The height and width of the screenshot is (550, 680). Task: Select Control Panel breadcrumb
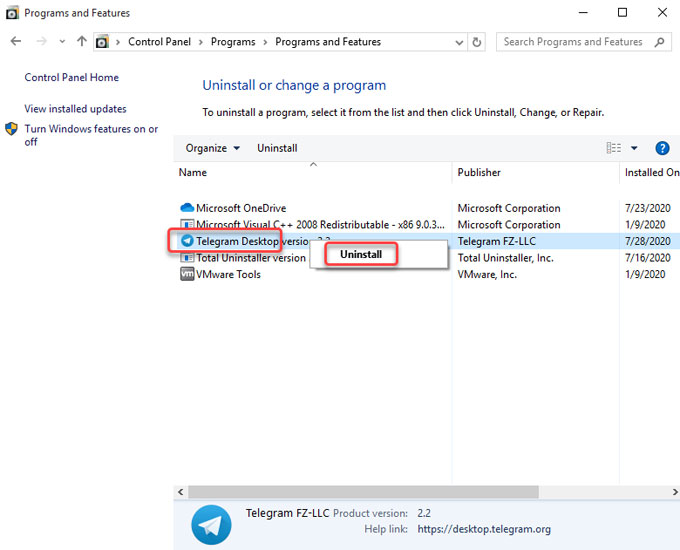pyautogui.click(x=159, y=42)
